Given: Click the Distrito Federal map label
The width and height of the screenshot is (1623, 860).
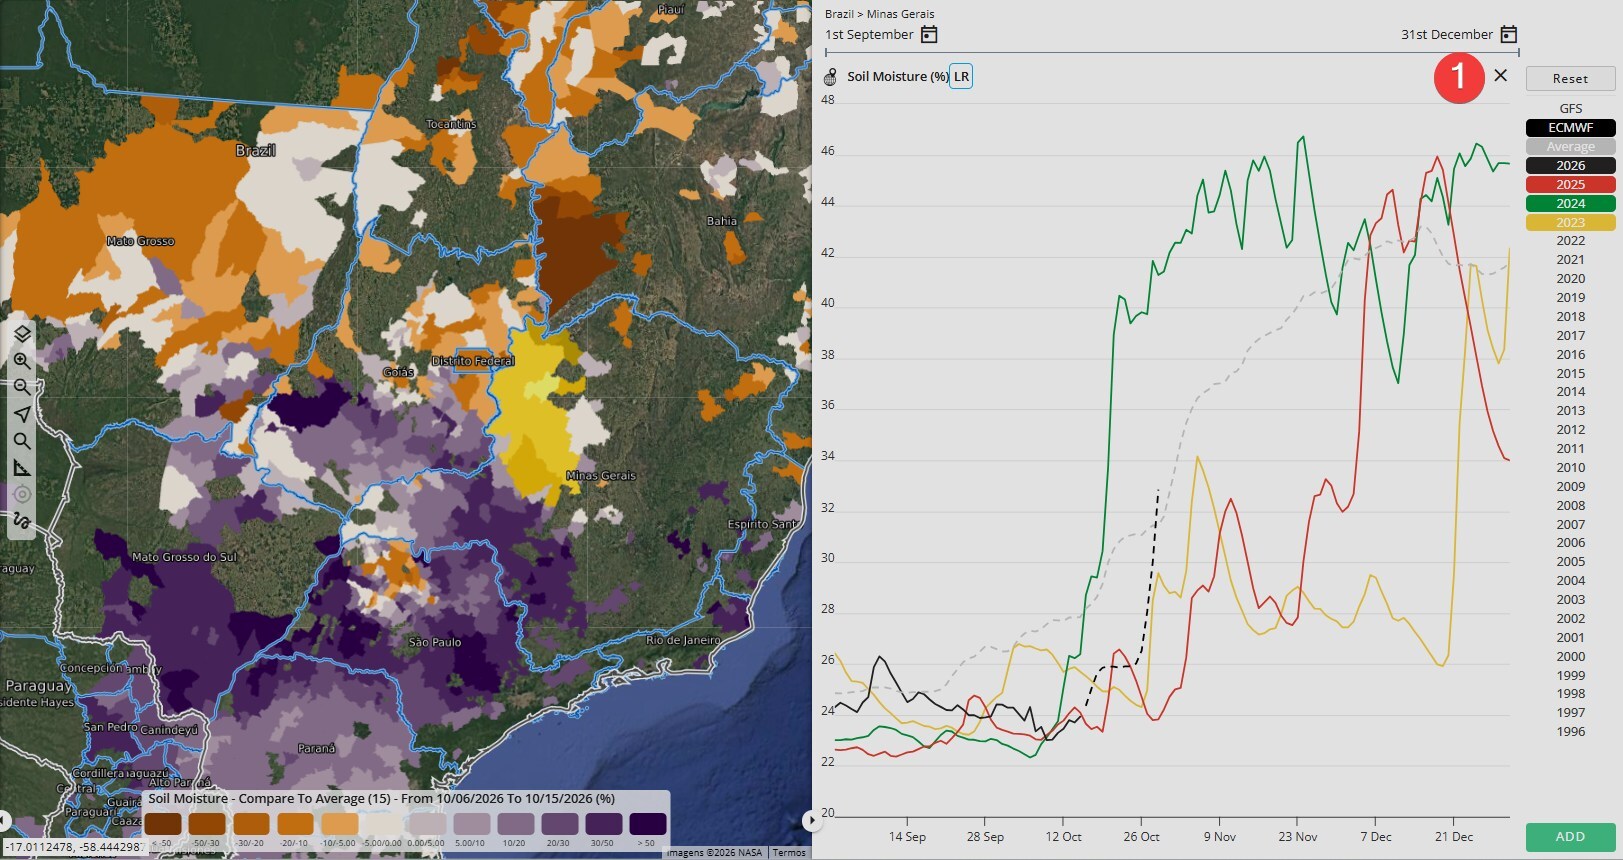Looking at the screenshot, I should click(x=473, y=361).
